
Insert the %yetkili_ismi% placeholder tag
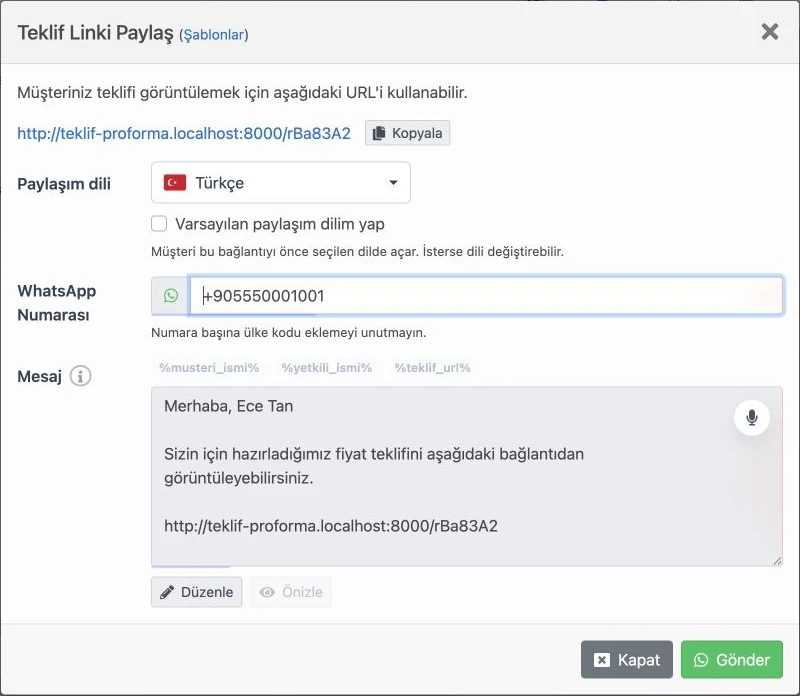click(327, 368)
